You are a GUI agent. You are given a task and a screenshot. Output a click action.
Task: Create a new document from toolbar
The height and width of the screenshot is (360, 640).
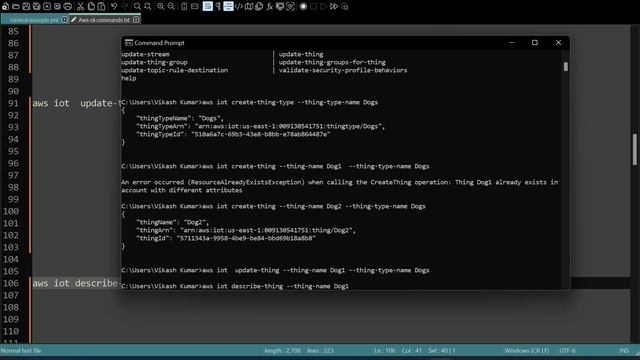coord(5,7)
